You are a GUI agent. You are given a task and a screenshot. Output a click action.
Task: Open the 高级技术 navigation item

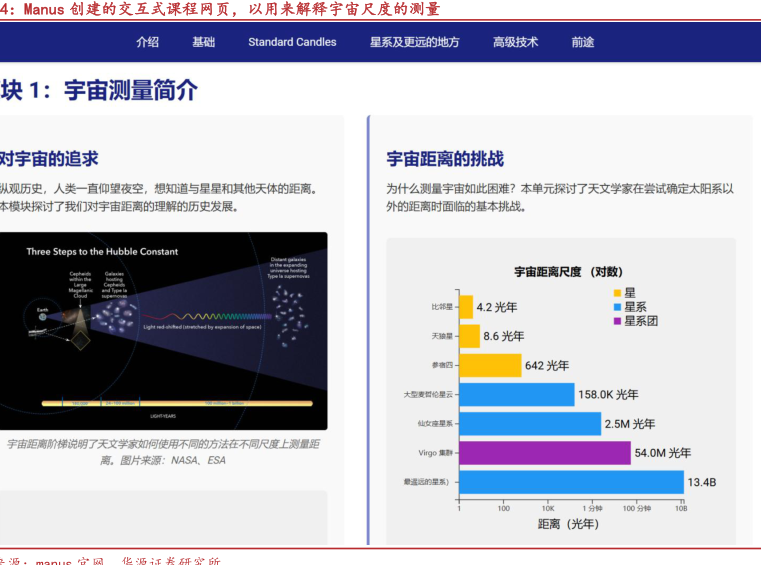tap(515, 42)
